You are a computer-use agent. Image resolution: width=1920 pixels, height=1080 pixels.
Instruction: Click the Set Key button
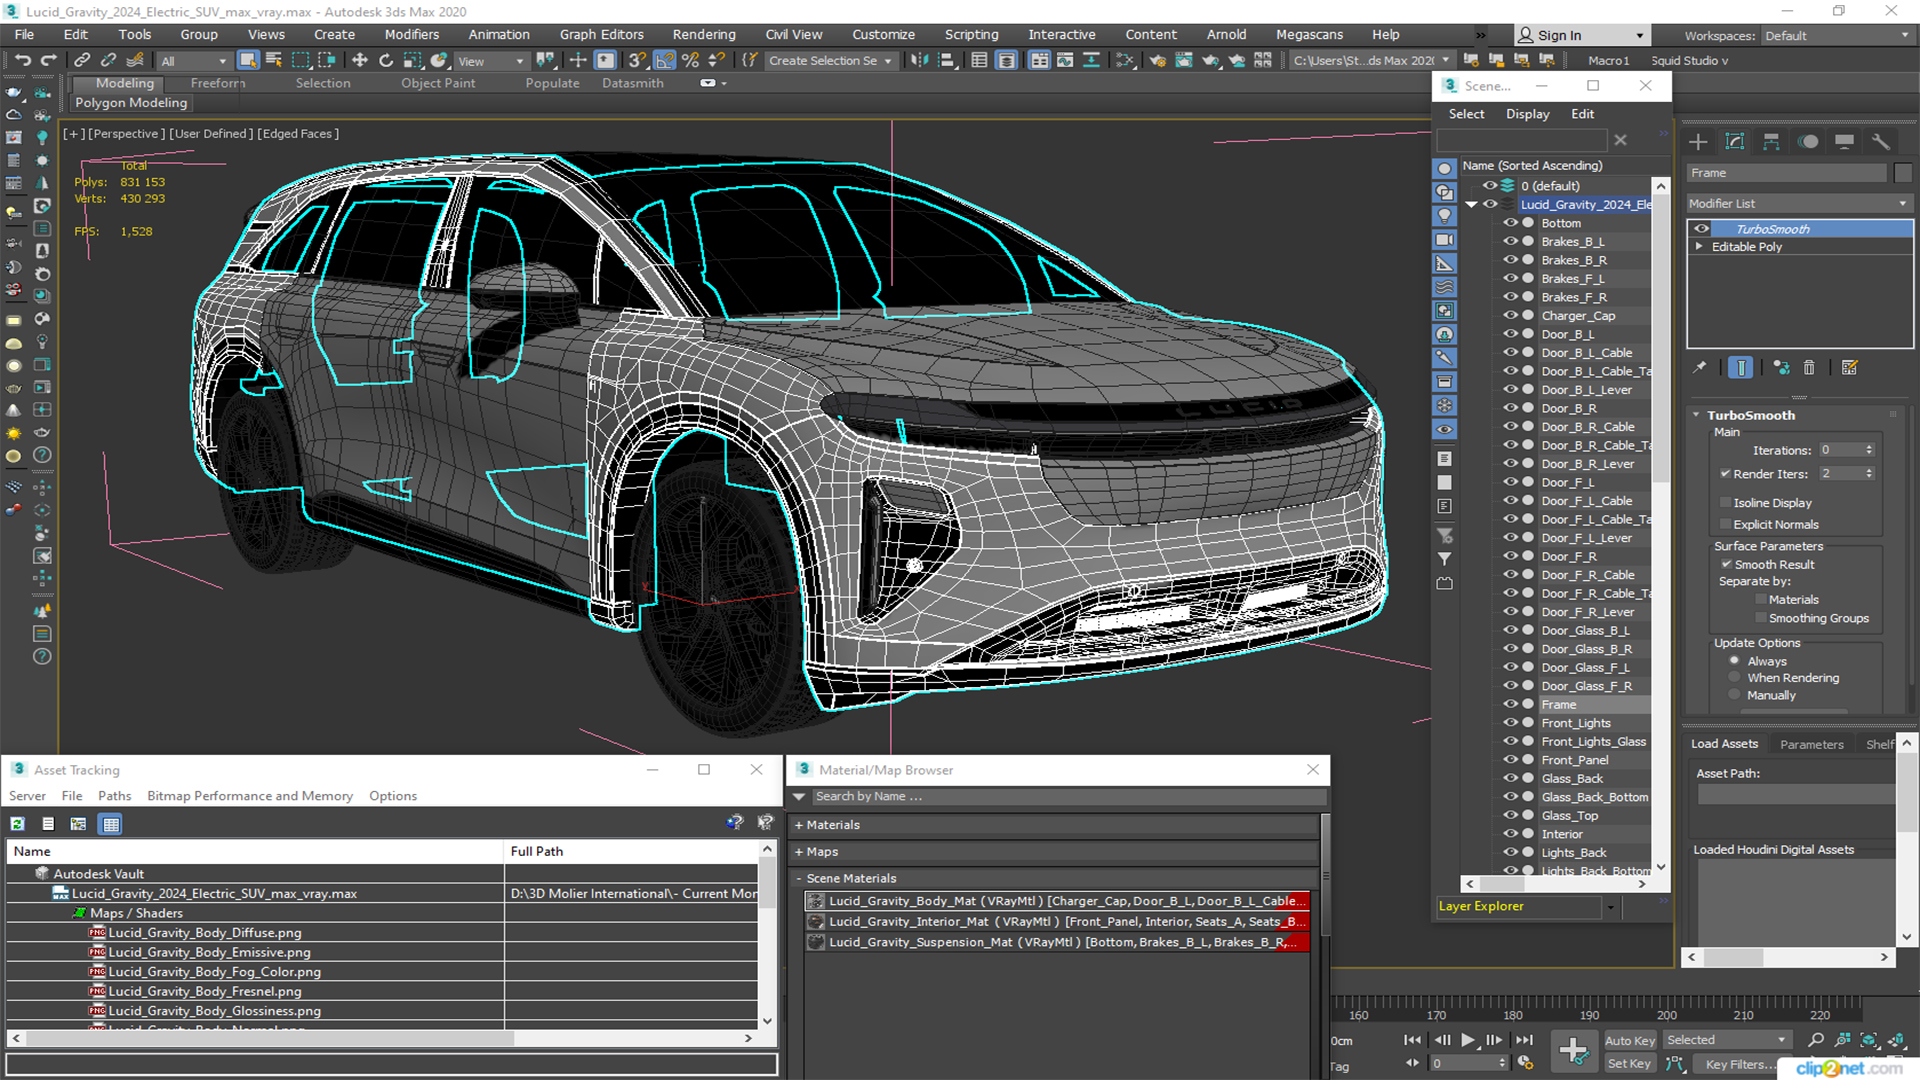(x=1629, y=1064)
